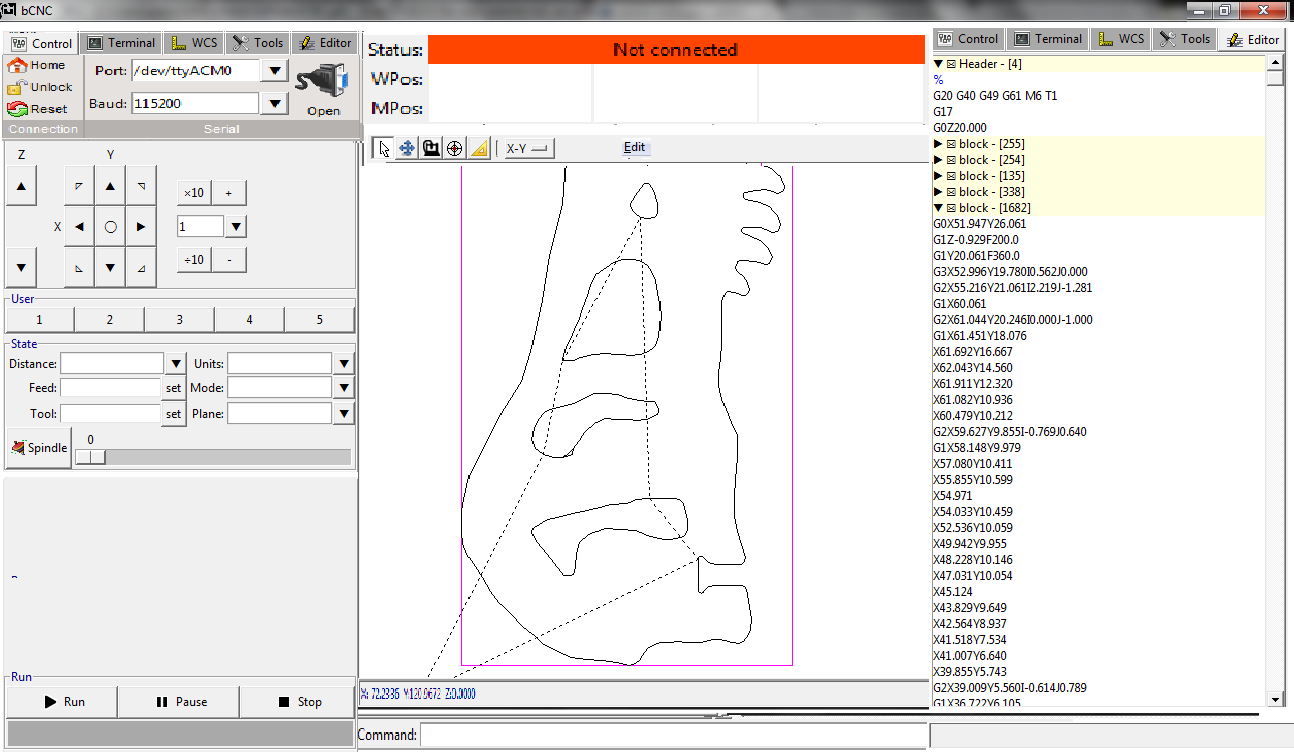Collapse the block - [1682] triangle
This screenshot has width=1294, height=752.
pyautogui.click(x=939, y=208)
